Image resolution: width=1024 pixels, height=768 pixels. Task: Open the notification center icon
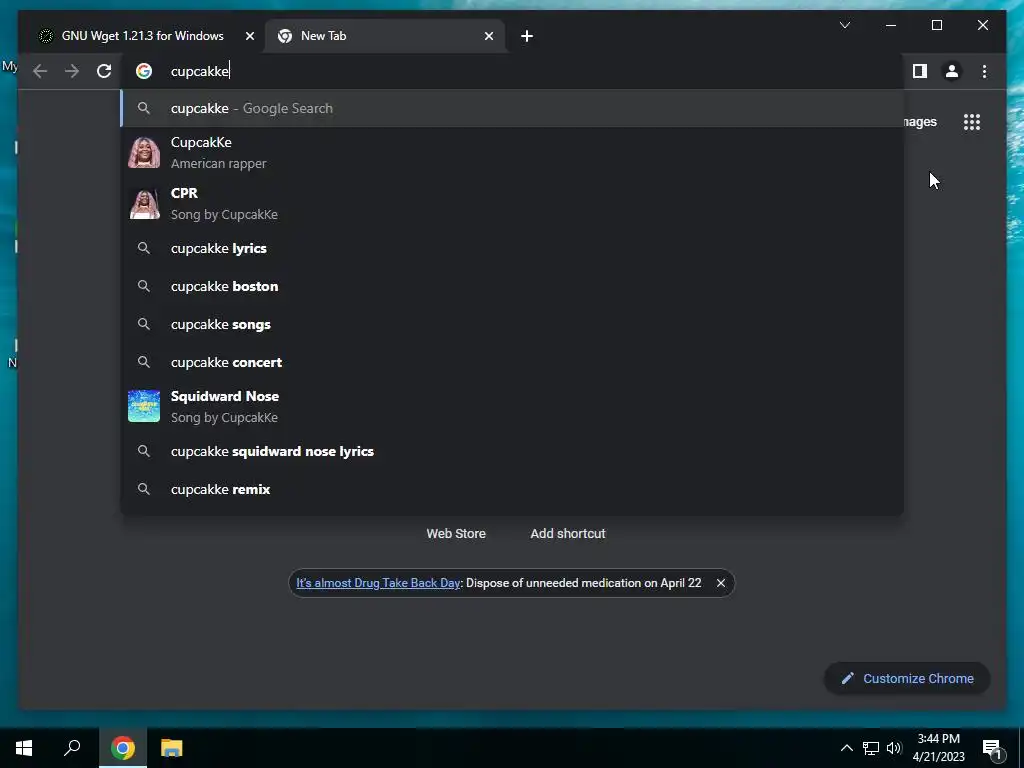pyautogui.click(x=991, y=748)
